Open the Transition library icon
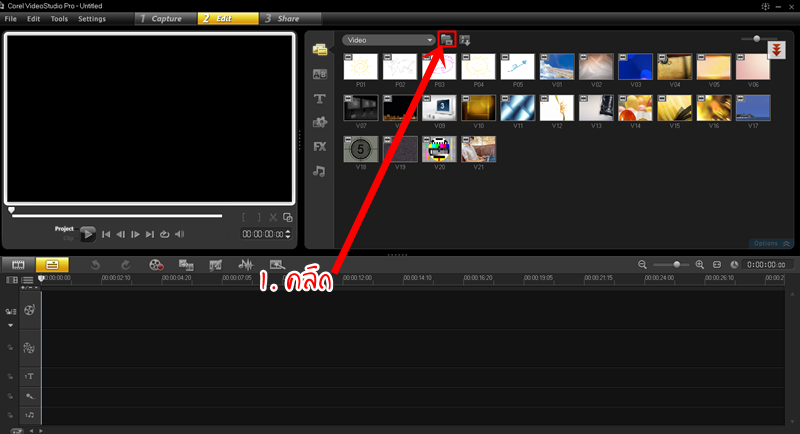This screenshot has height=434, width=800. 320,74
